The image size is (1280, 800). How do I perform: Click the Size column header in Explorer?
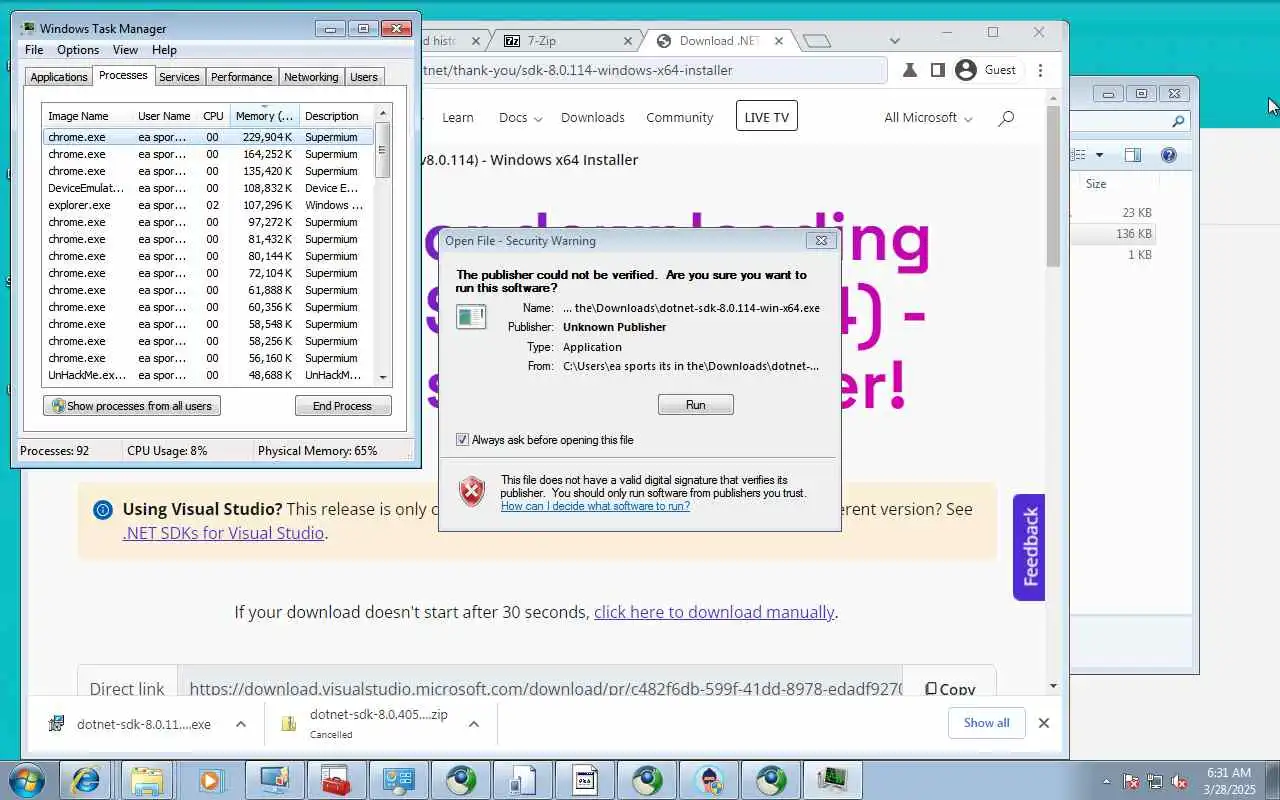1096,184
